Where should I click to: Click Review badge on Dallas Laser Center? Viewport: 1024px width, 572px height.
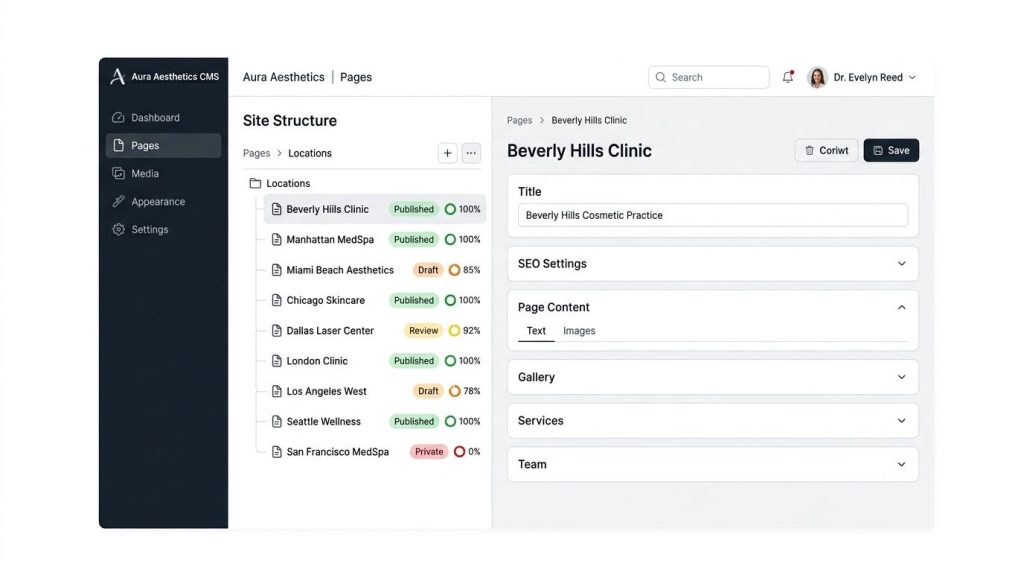point(423,330)
